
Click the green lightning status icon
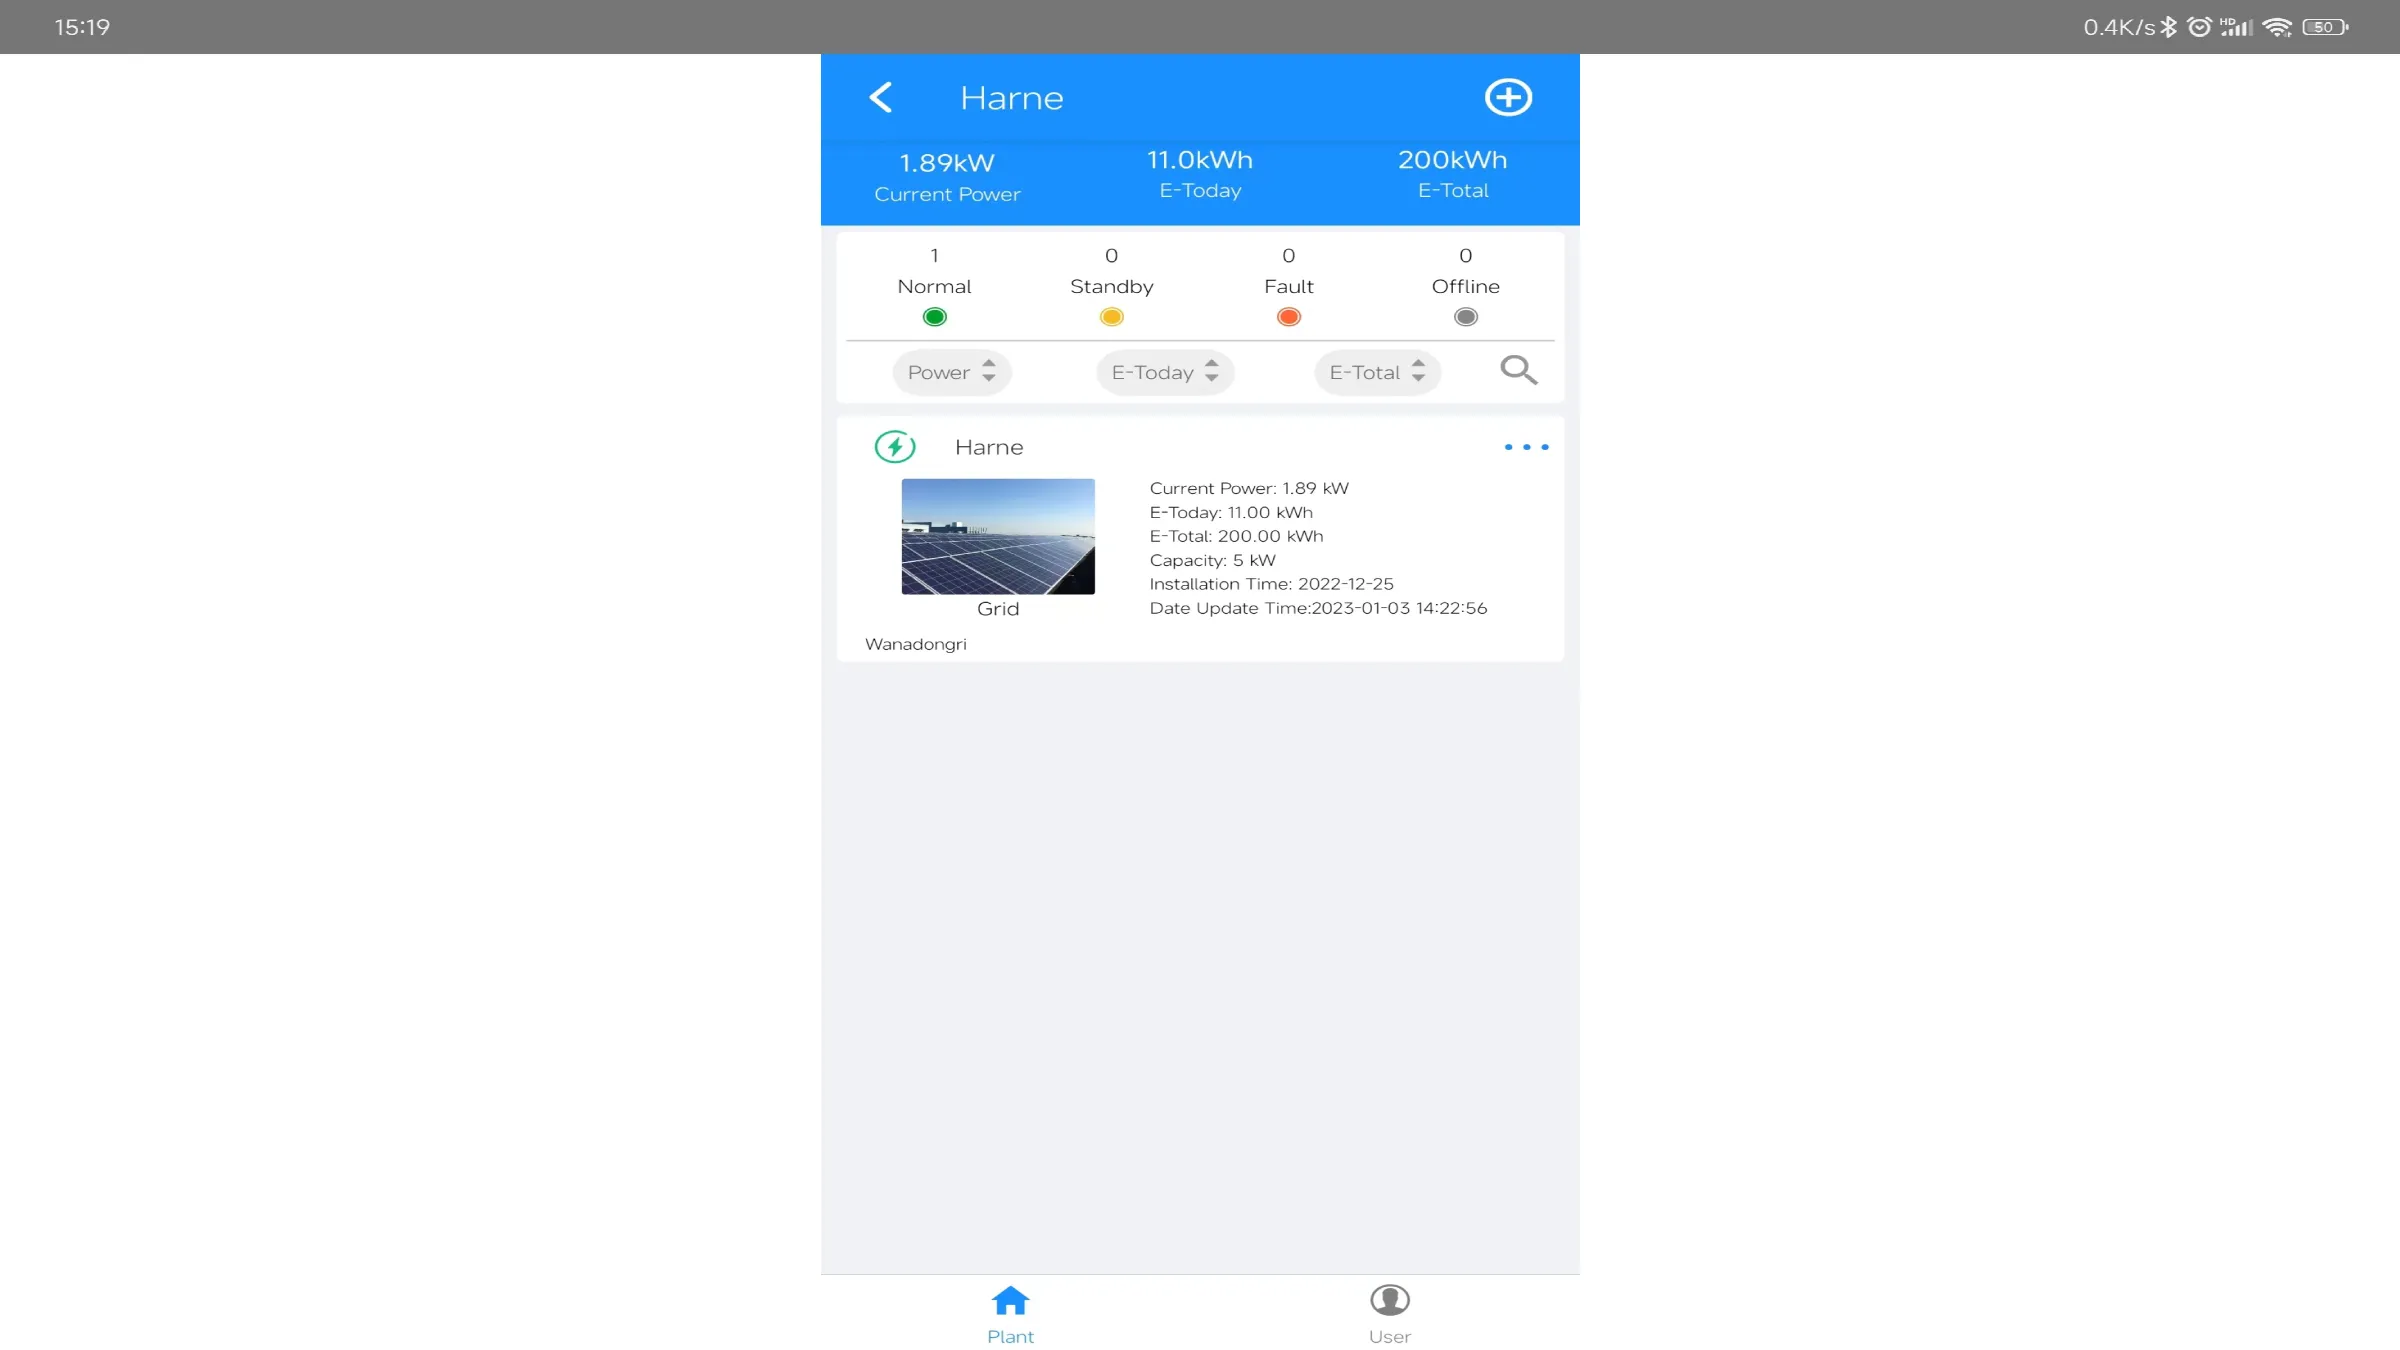(895, 446)
